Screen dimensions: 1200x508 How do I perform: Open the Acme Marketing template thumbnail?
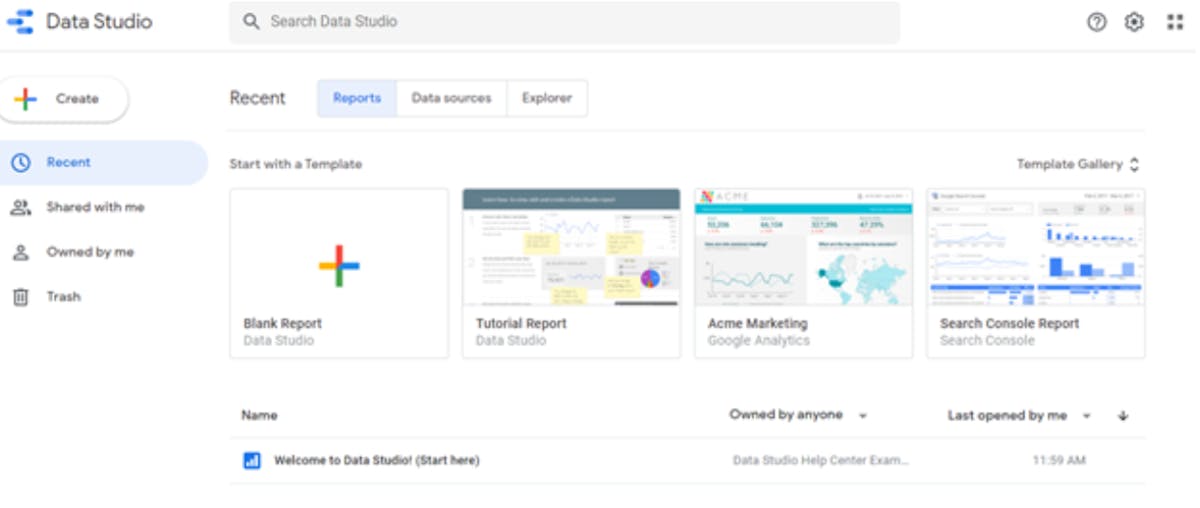(803, 247)
